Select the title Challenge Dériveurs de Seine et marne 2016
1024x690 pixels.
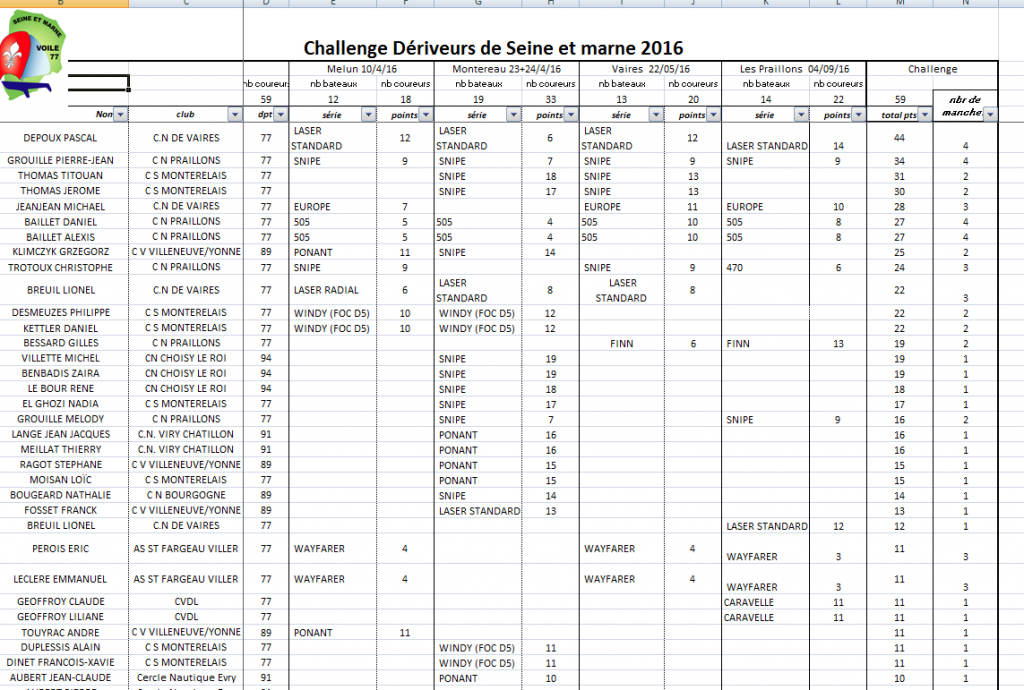click(493, 48)
